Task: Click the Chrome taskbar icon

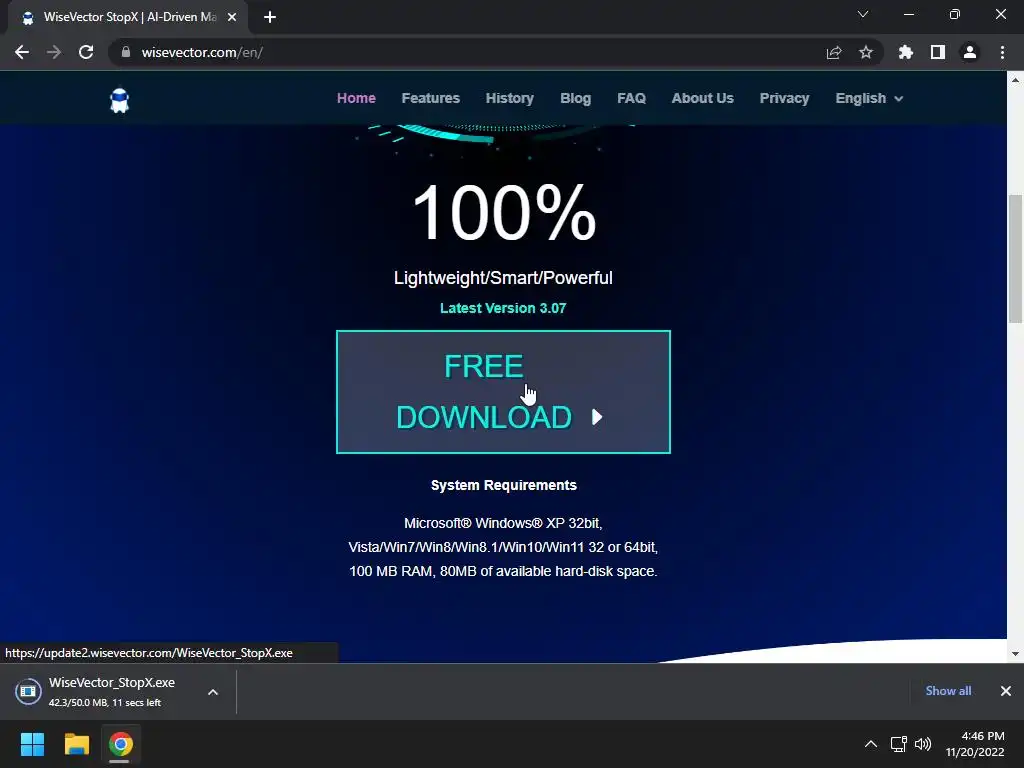Action: (x=120, y=744)
